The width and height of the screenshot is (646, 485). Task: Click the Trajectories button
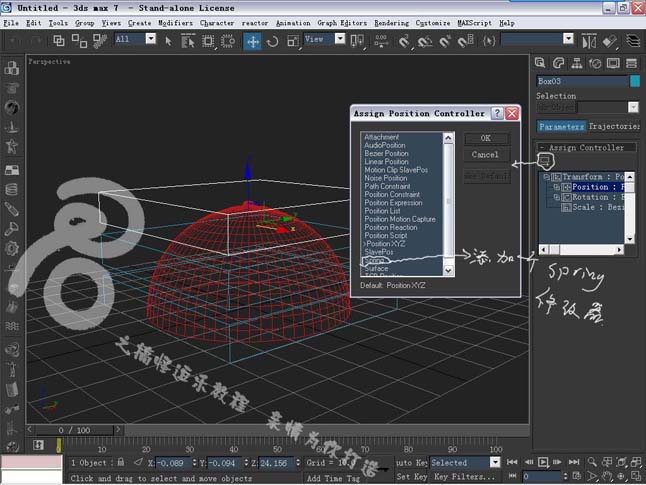pyautogui.click(x=614, y=127)
